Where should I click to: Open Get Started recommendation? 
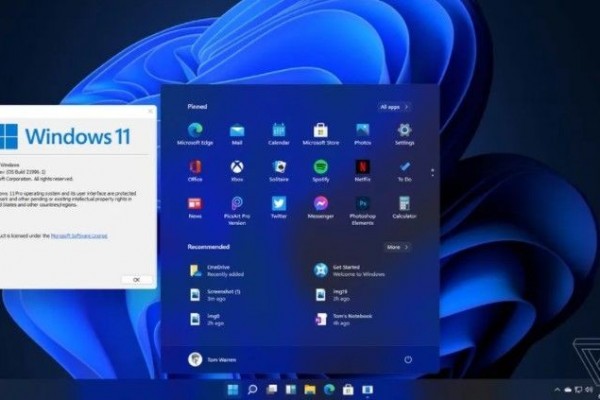coord(349,271)
